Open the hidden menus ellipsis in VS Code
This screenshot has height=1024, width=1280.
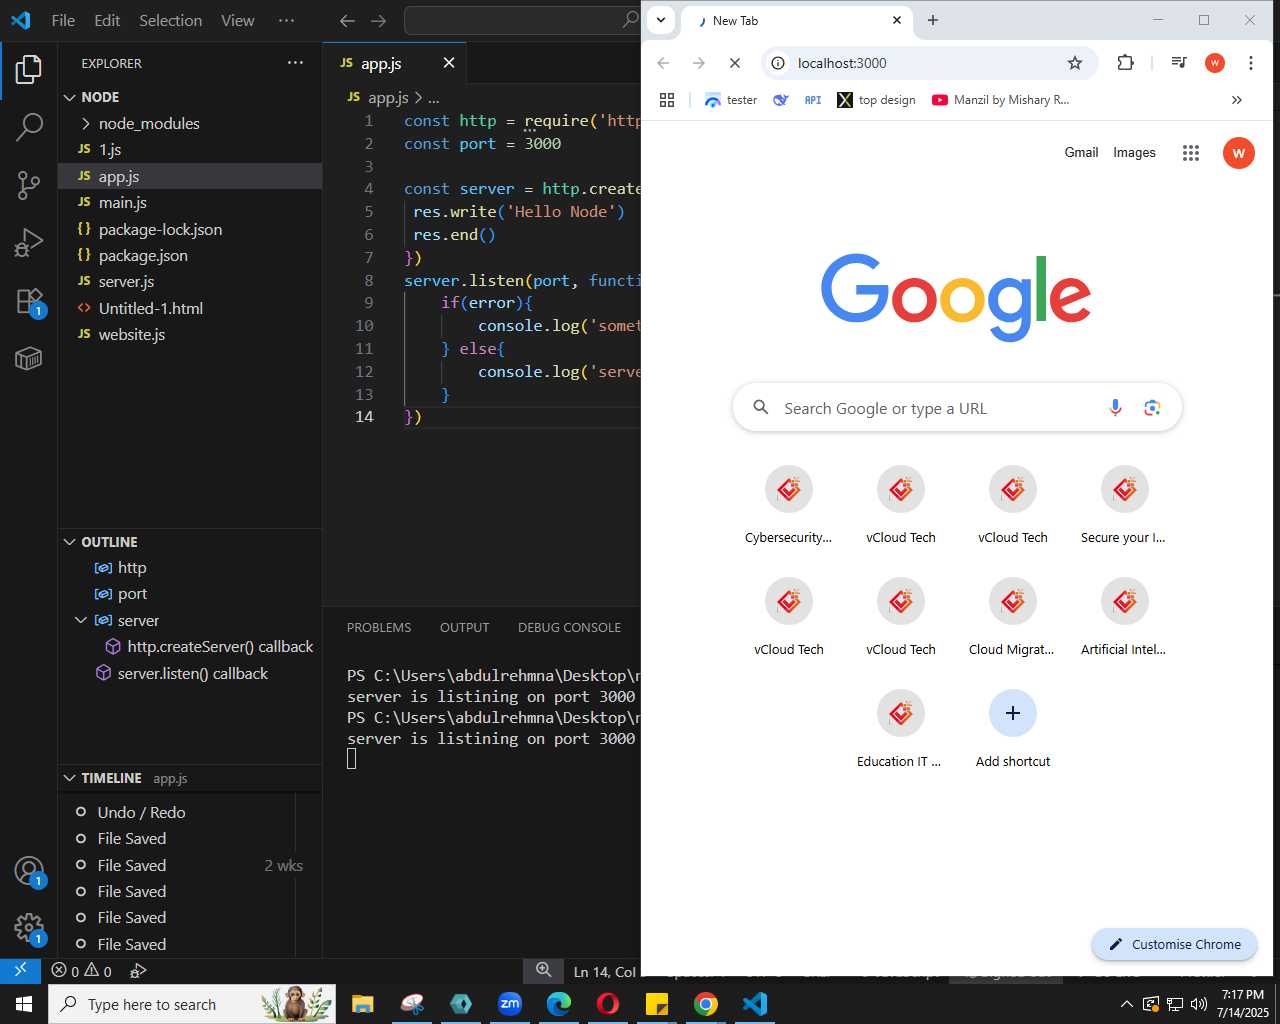[286, 20]
